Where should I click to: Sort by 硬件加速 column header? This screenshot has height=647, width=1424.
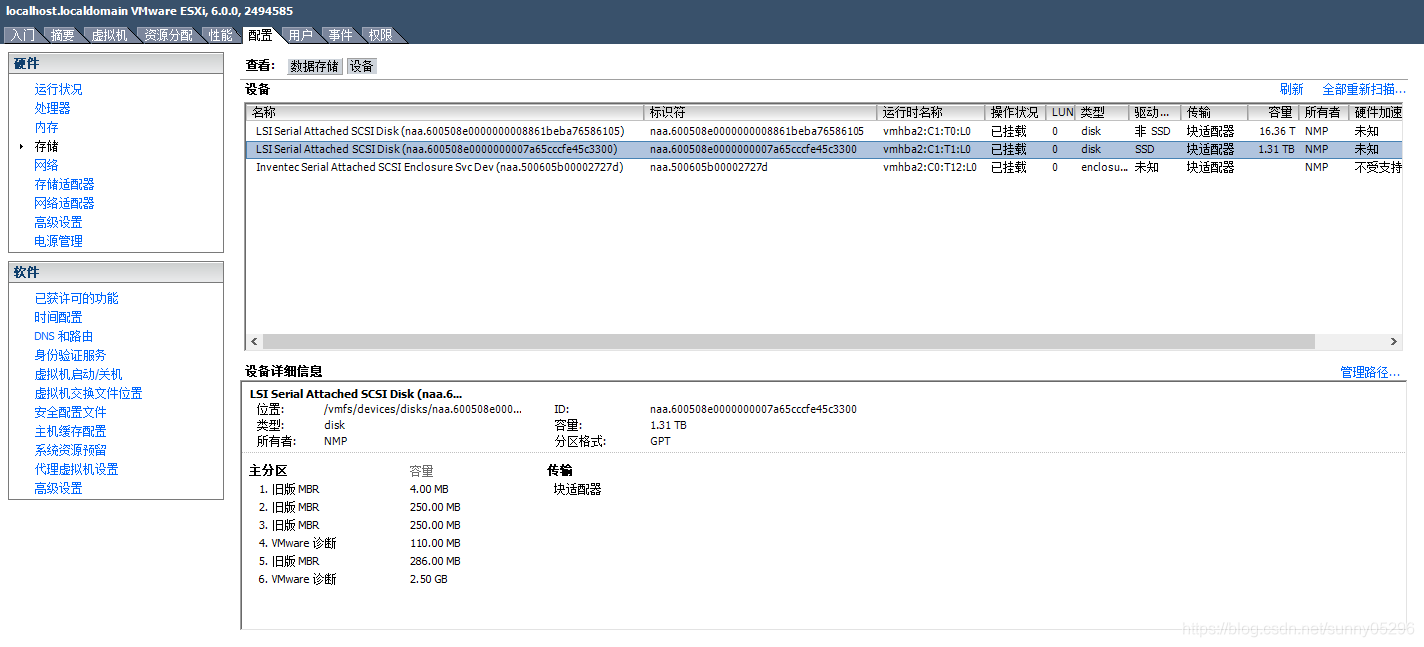pos(1378,112)
